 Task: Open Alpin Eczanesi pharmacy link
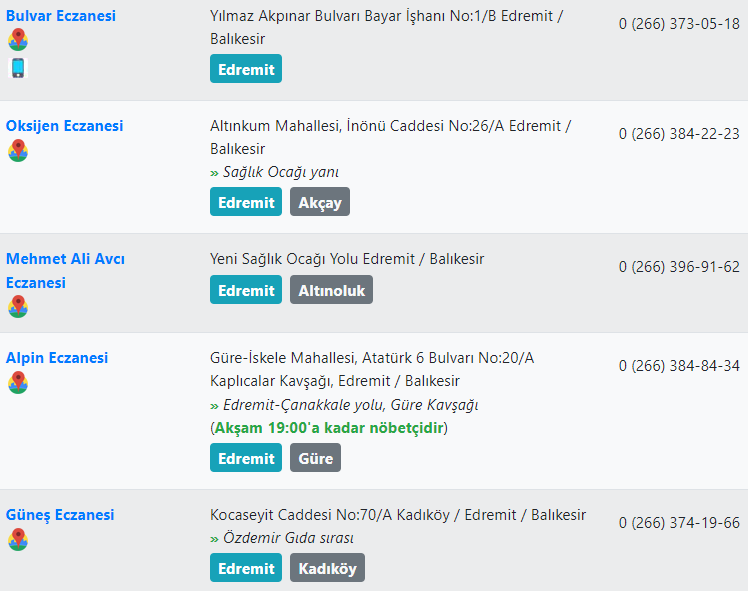point(57,358)
